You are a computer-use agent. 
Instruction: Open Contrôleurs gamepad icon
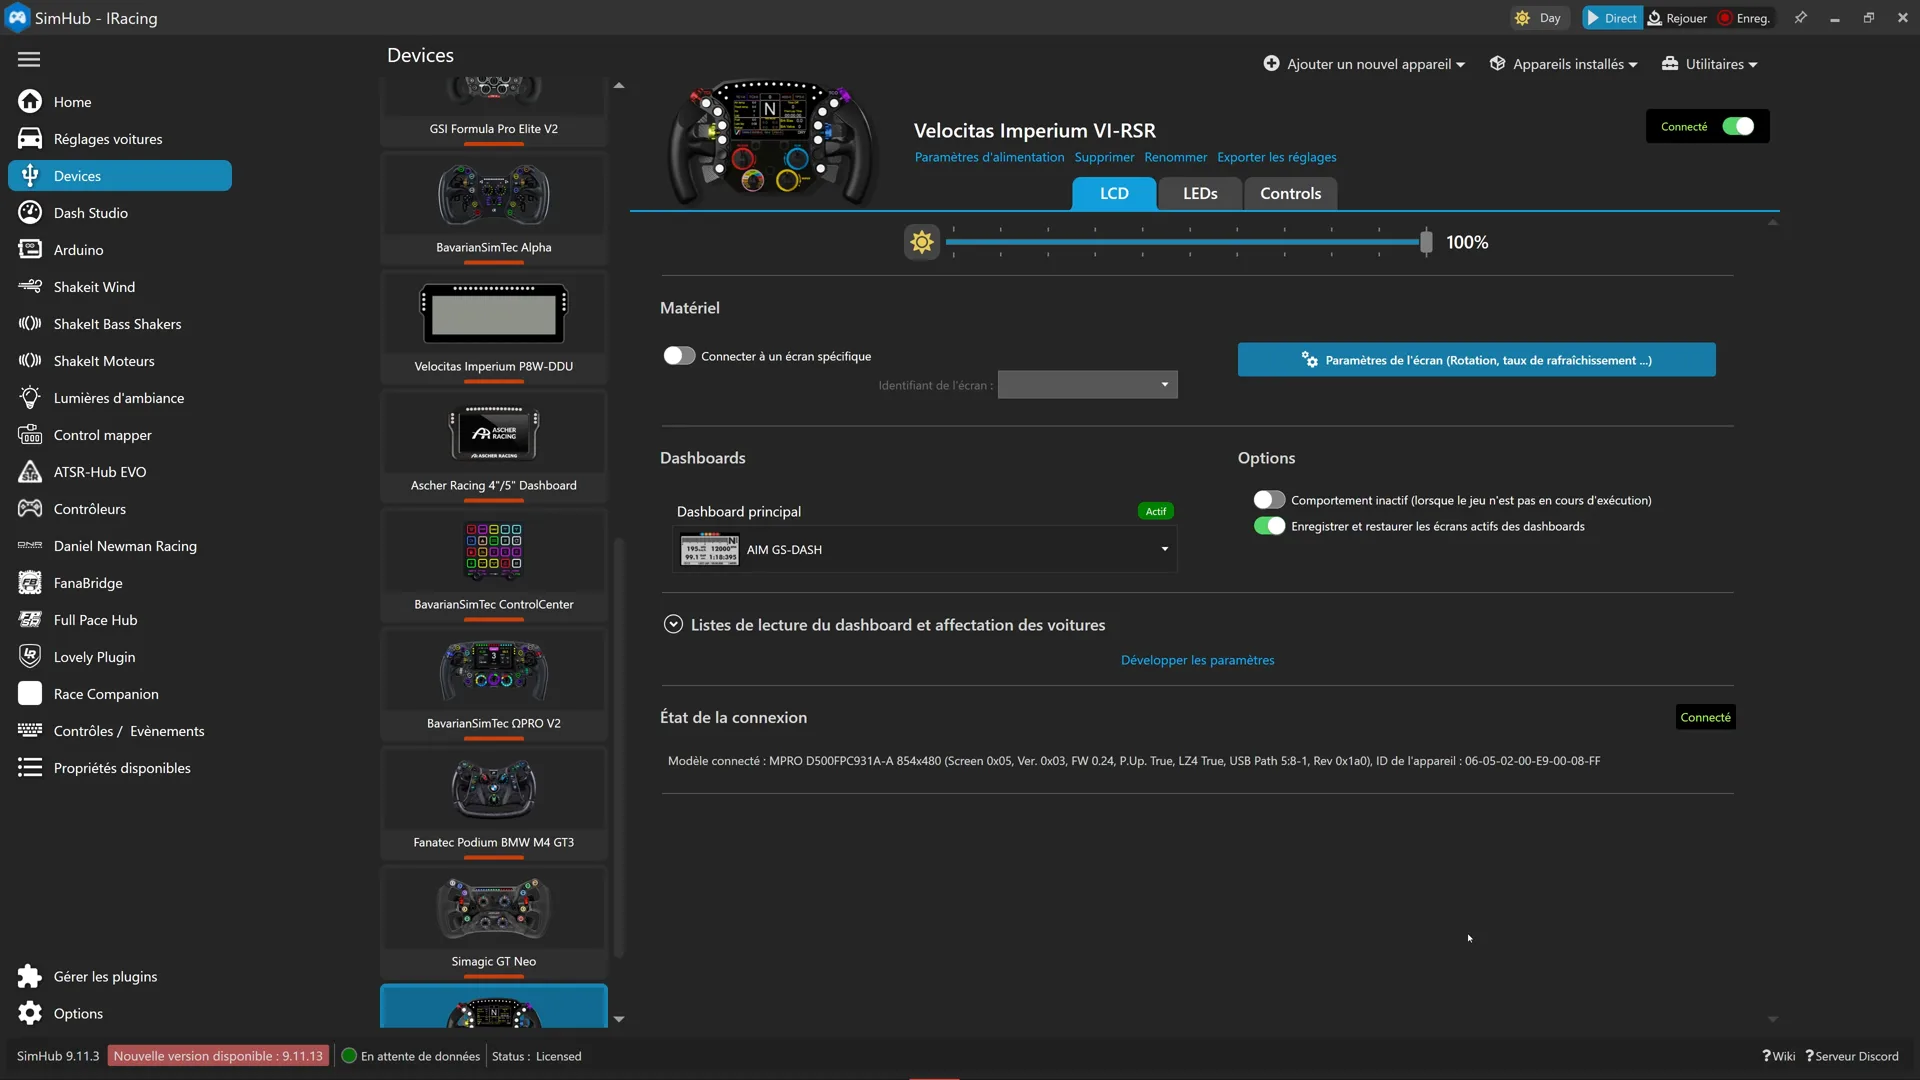point(30,509)
